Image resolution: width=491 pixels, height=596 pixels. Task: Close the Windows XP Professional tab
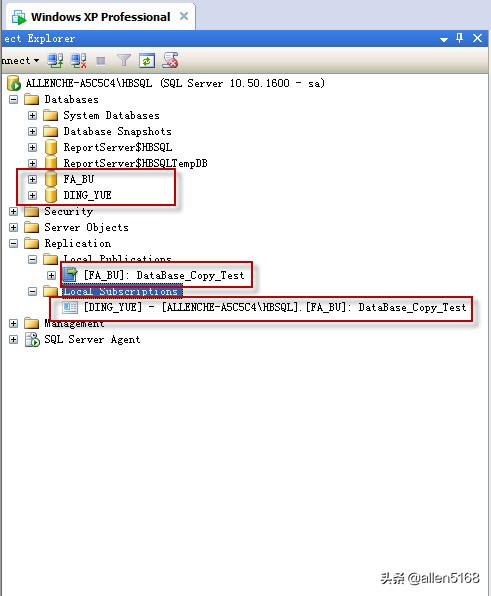[184, 16]
